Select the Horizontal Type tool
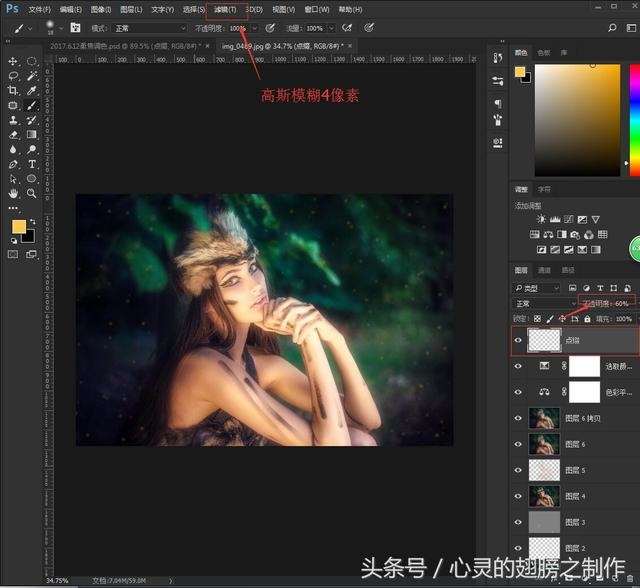 click(x=31, y=164)
